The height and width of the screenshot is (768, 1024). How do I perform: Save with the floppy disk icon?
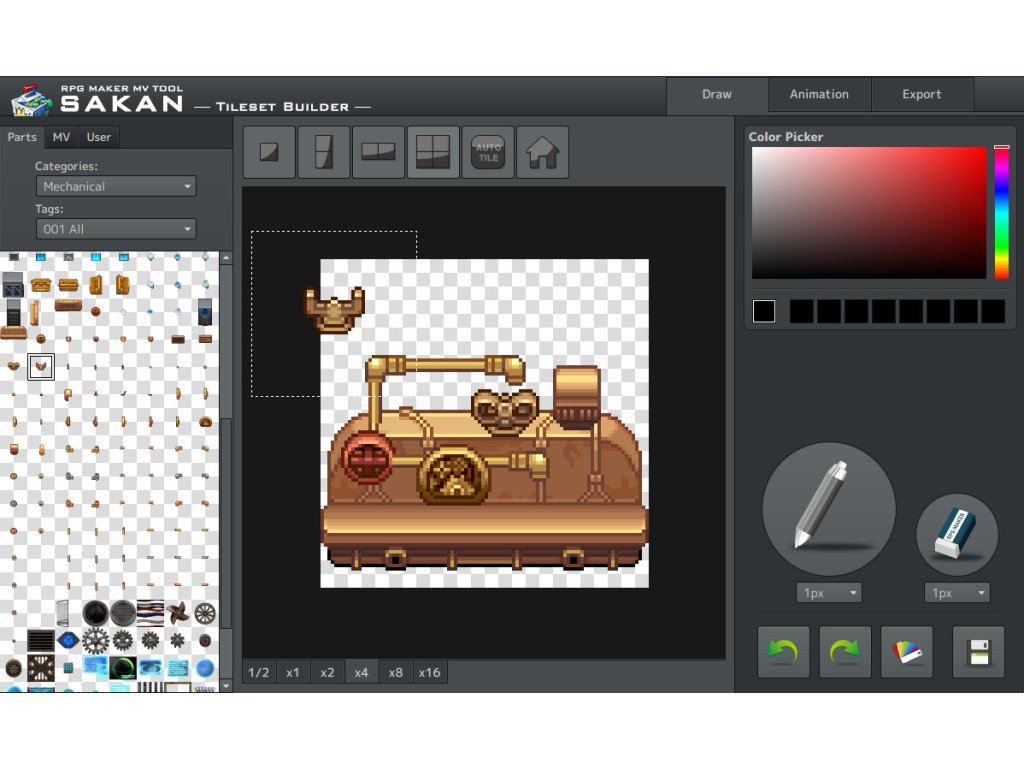[x=978, y=652]
